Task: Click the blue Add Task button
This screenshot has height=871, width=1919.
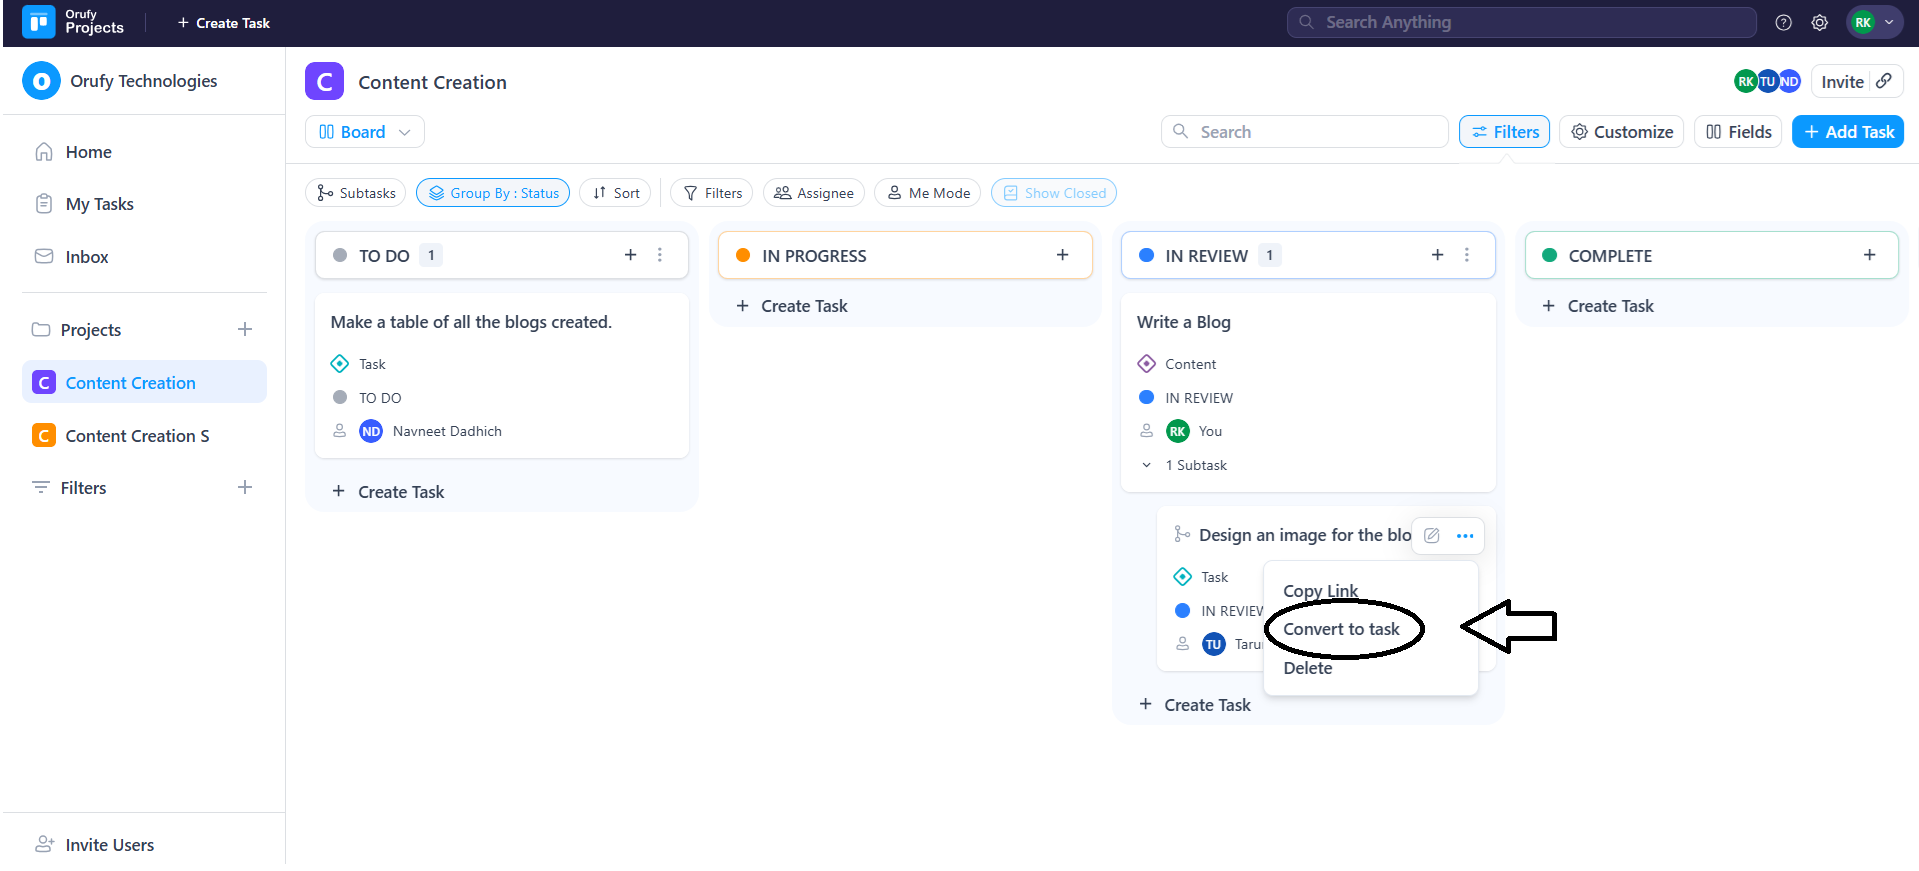Action: click(1847, 132)
